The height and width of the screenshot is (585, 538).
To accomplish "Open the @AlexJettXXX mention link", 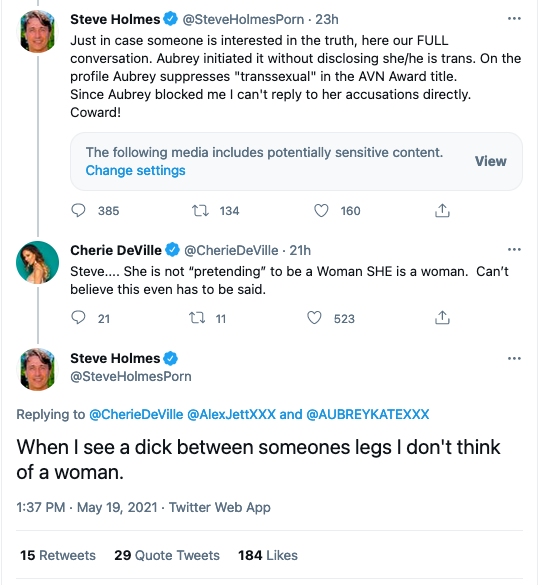I will click(x=231, y=414).
